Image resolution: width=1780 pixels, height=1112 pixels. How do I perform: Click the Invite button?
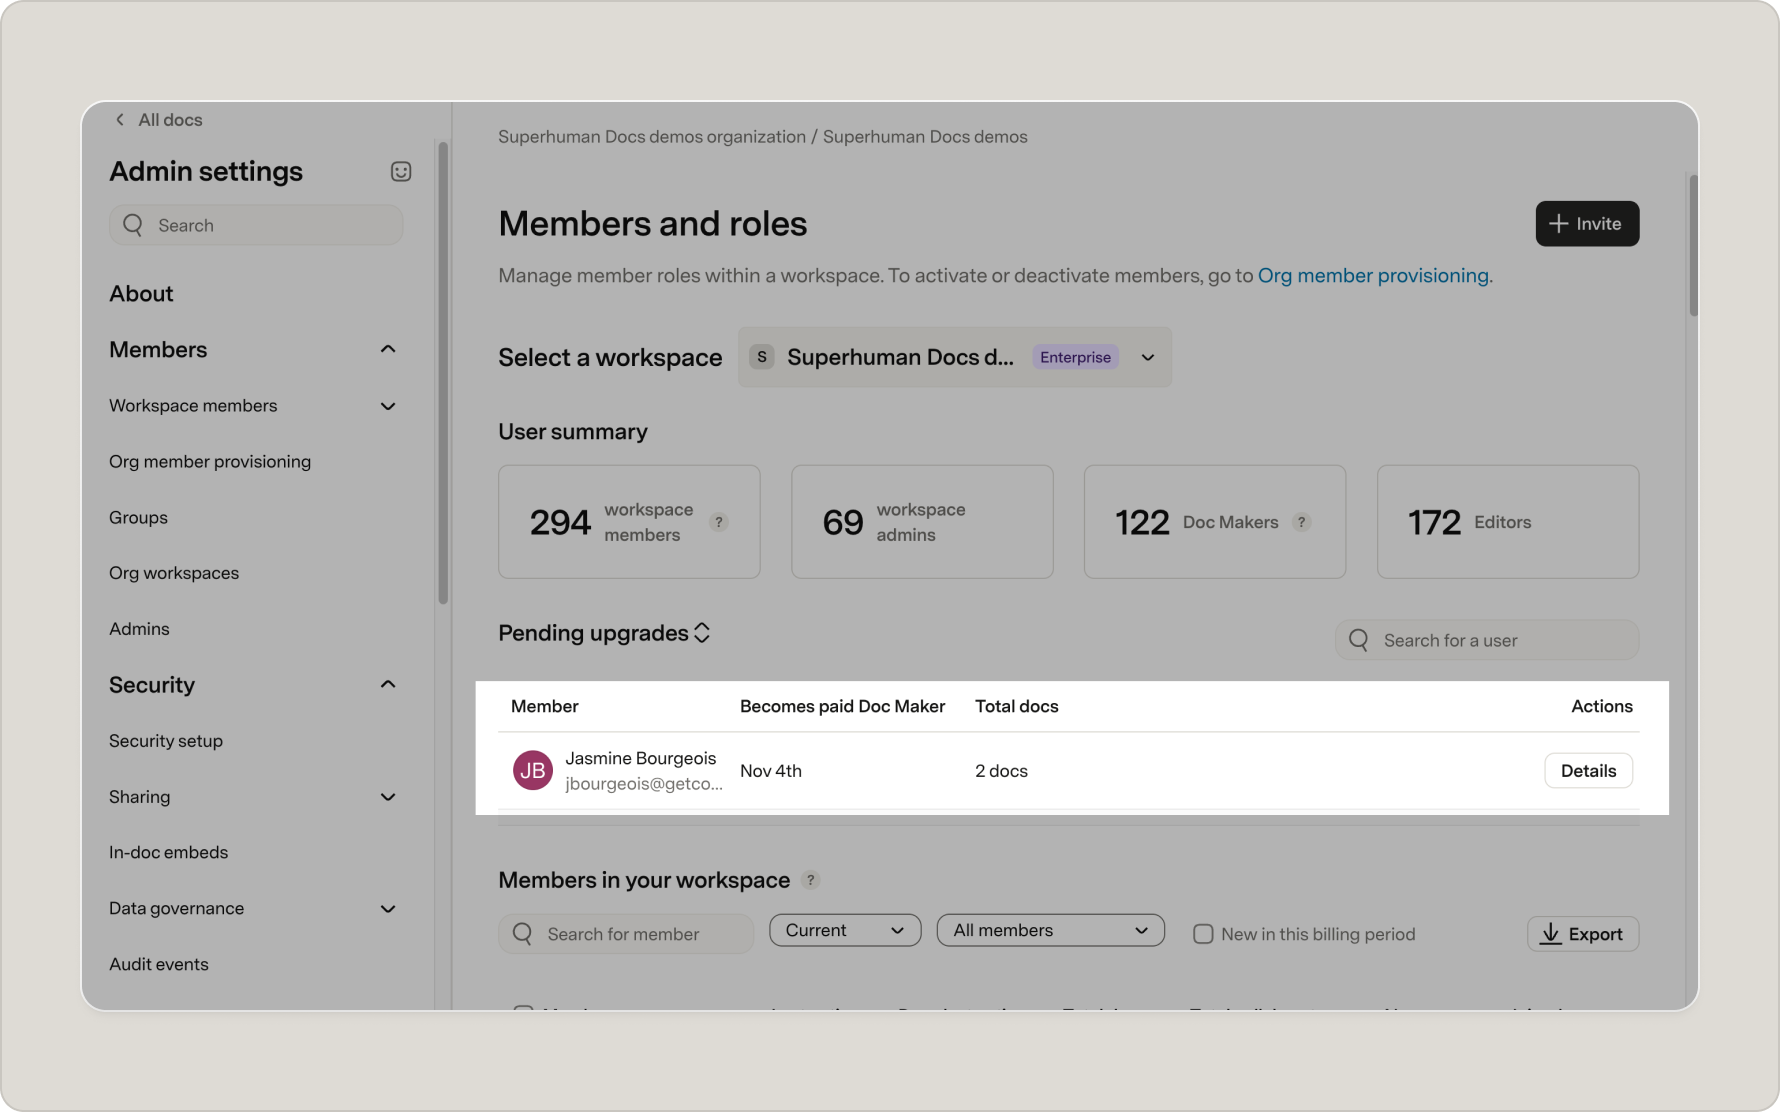click(x=1587, y=224)
